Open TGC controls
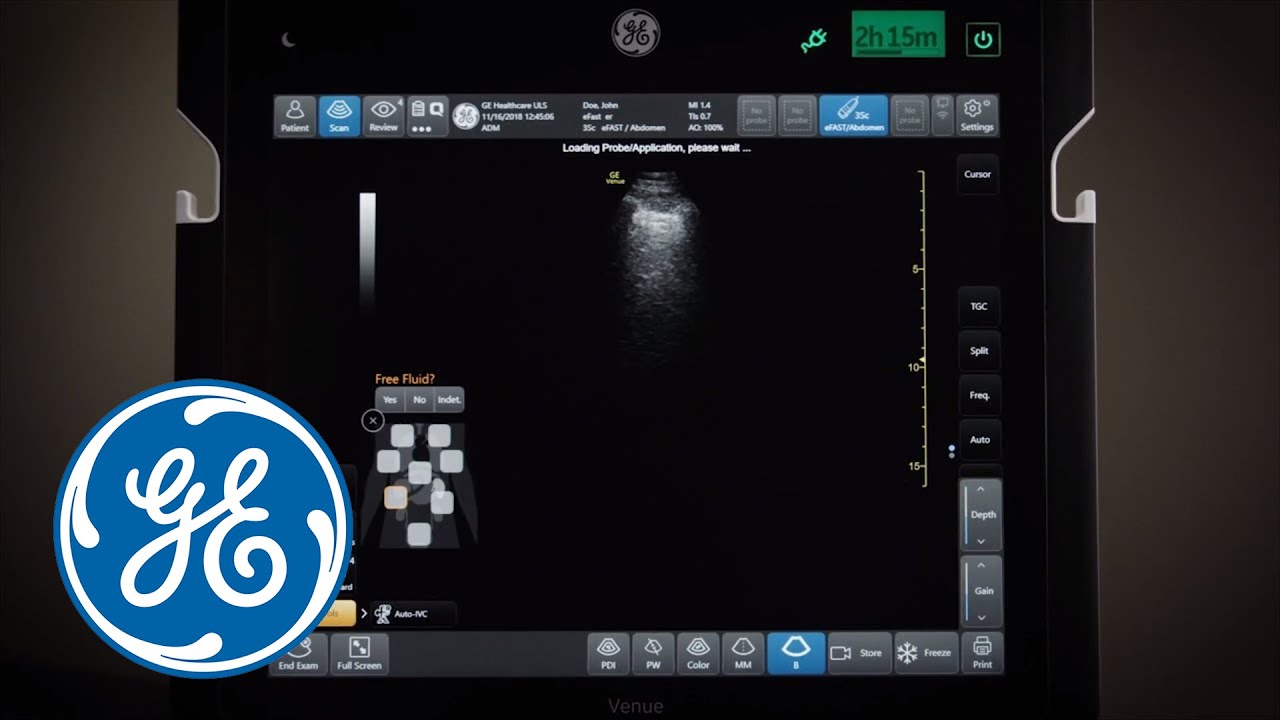 point(979,306)
